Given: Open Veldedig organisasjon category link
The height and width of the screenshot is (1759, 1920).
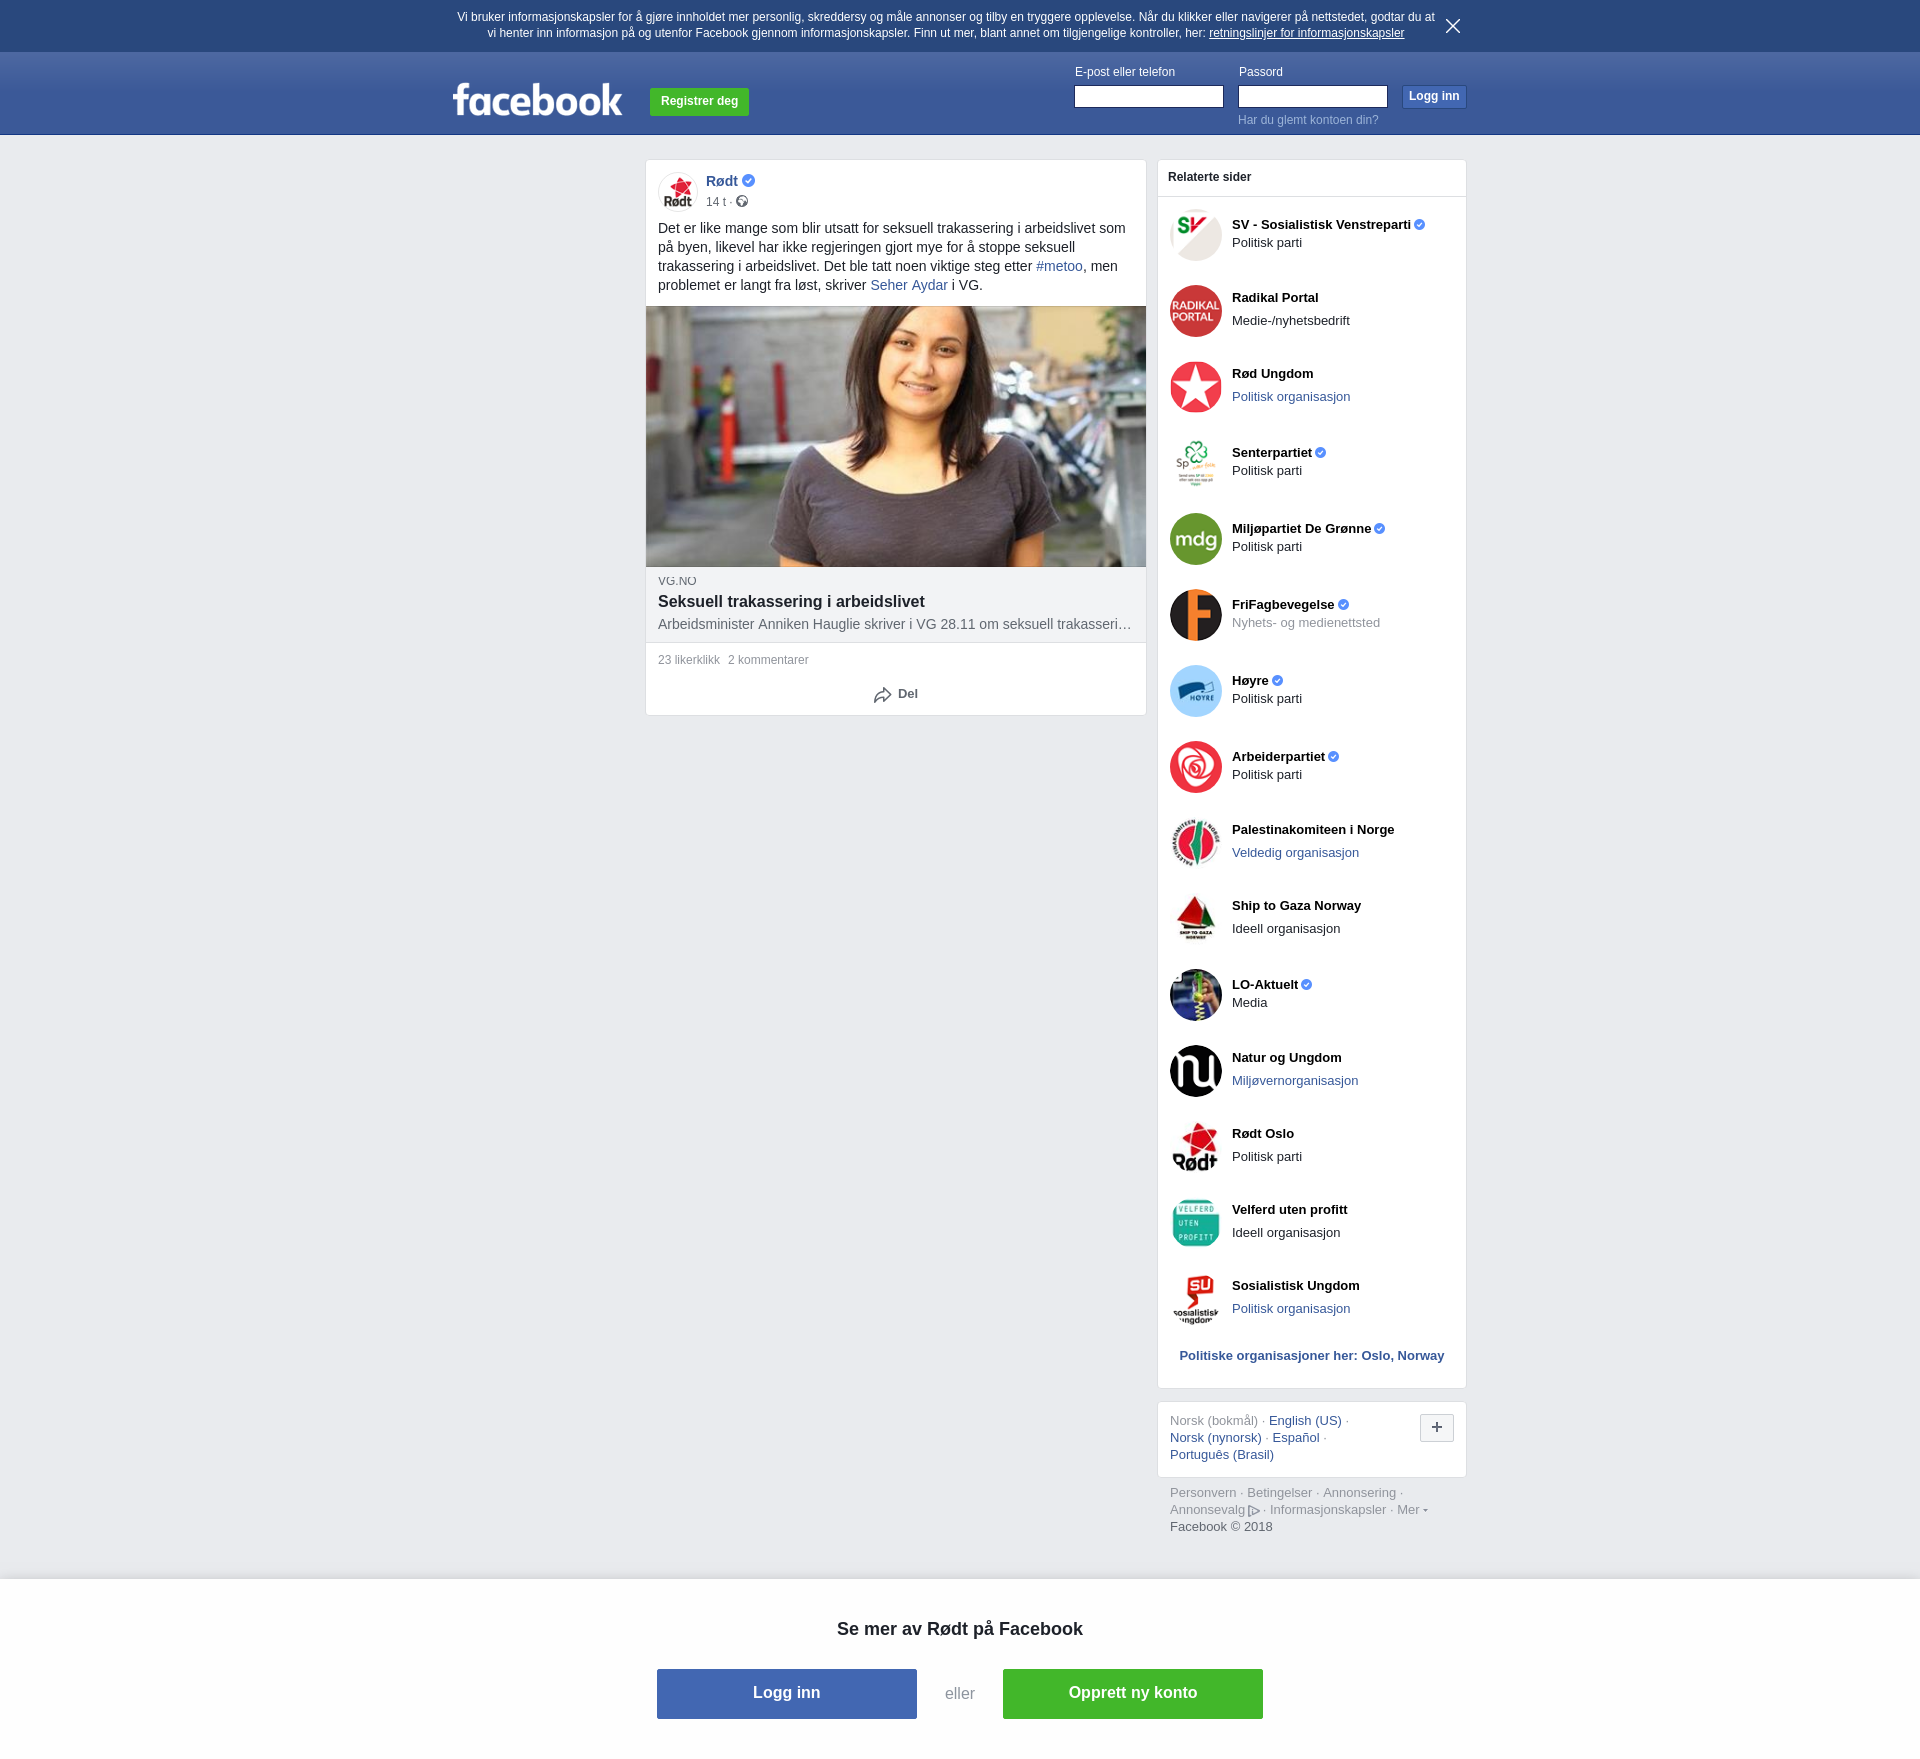Looking at the screenshot, I should point(1295,853).
